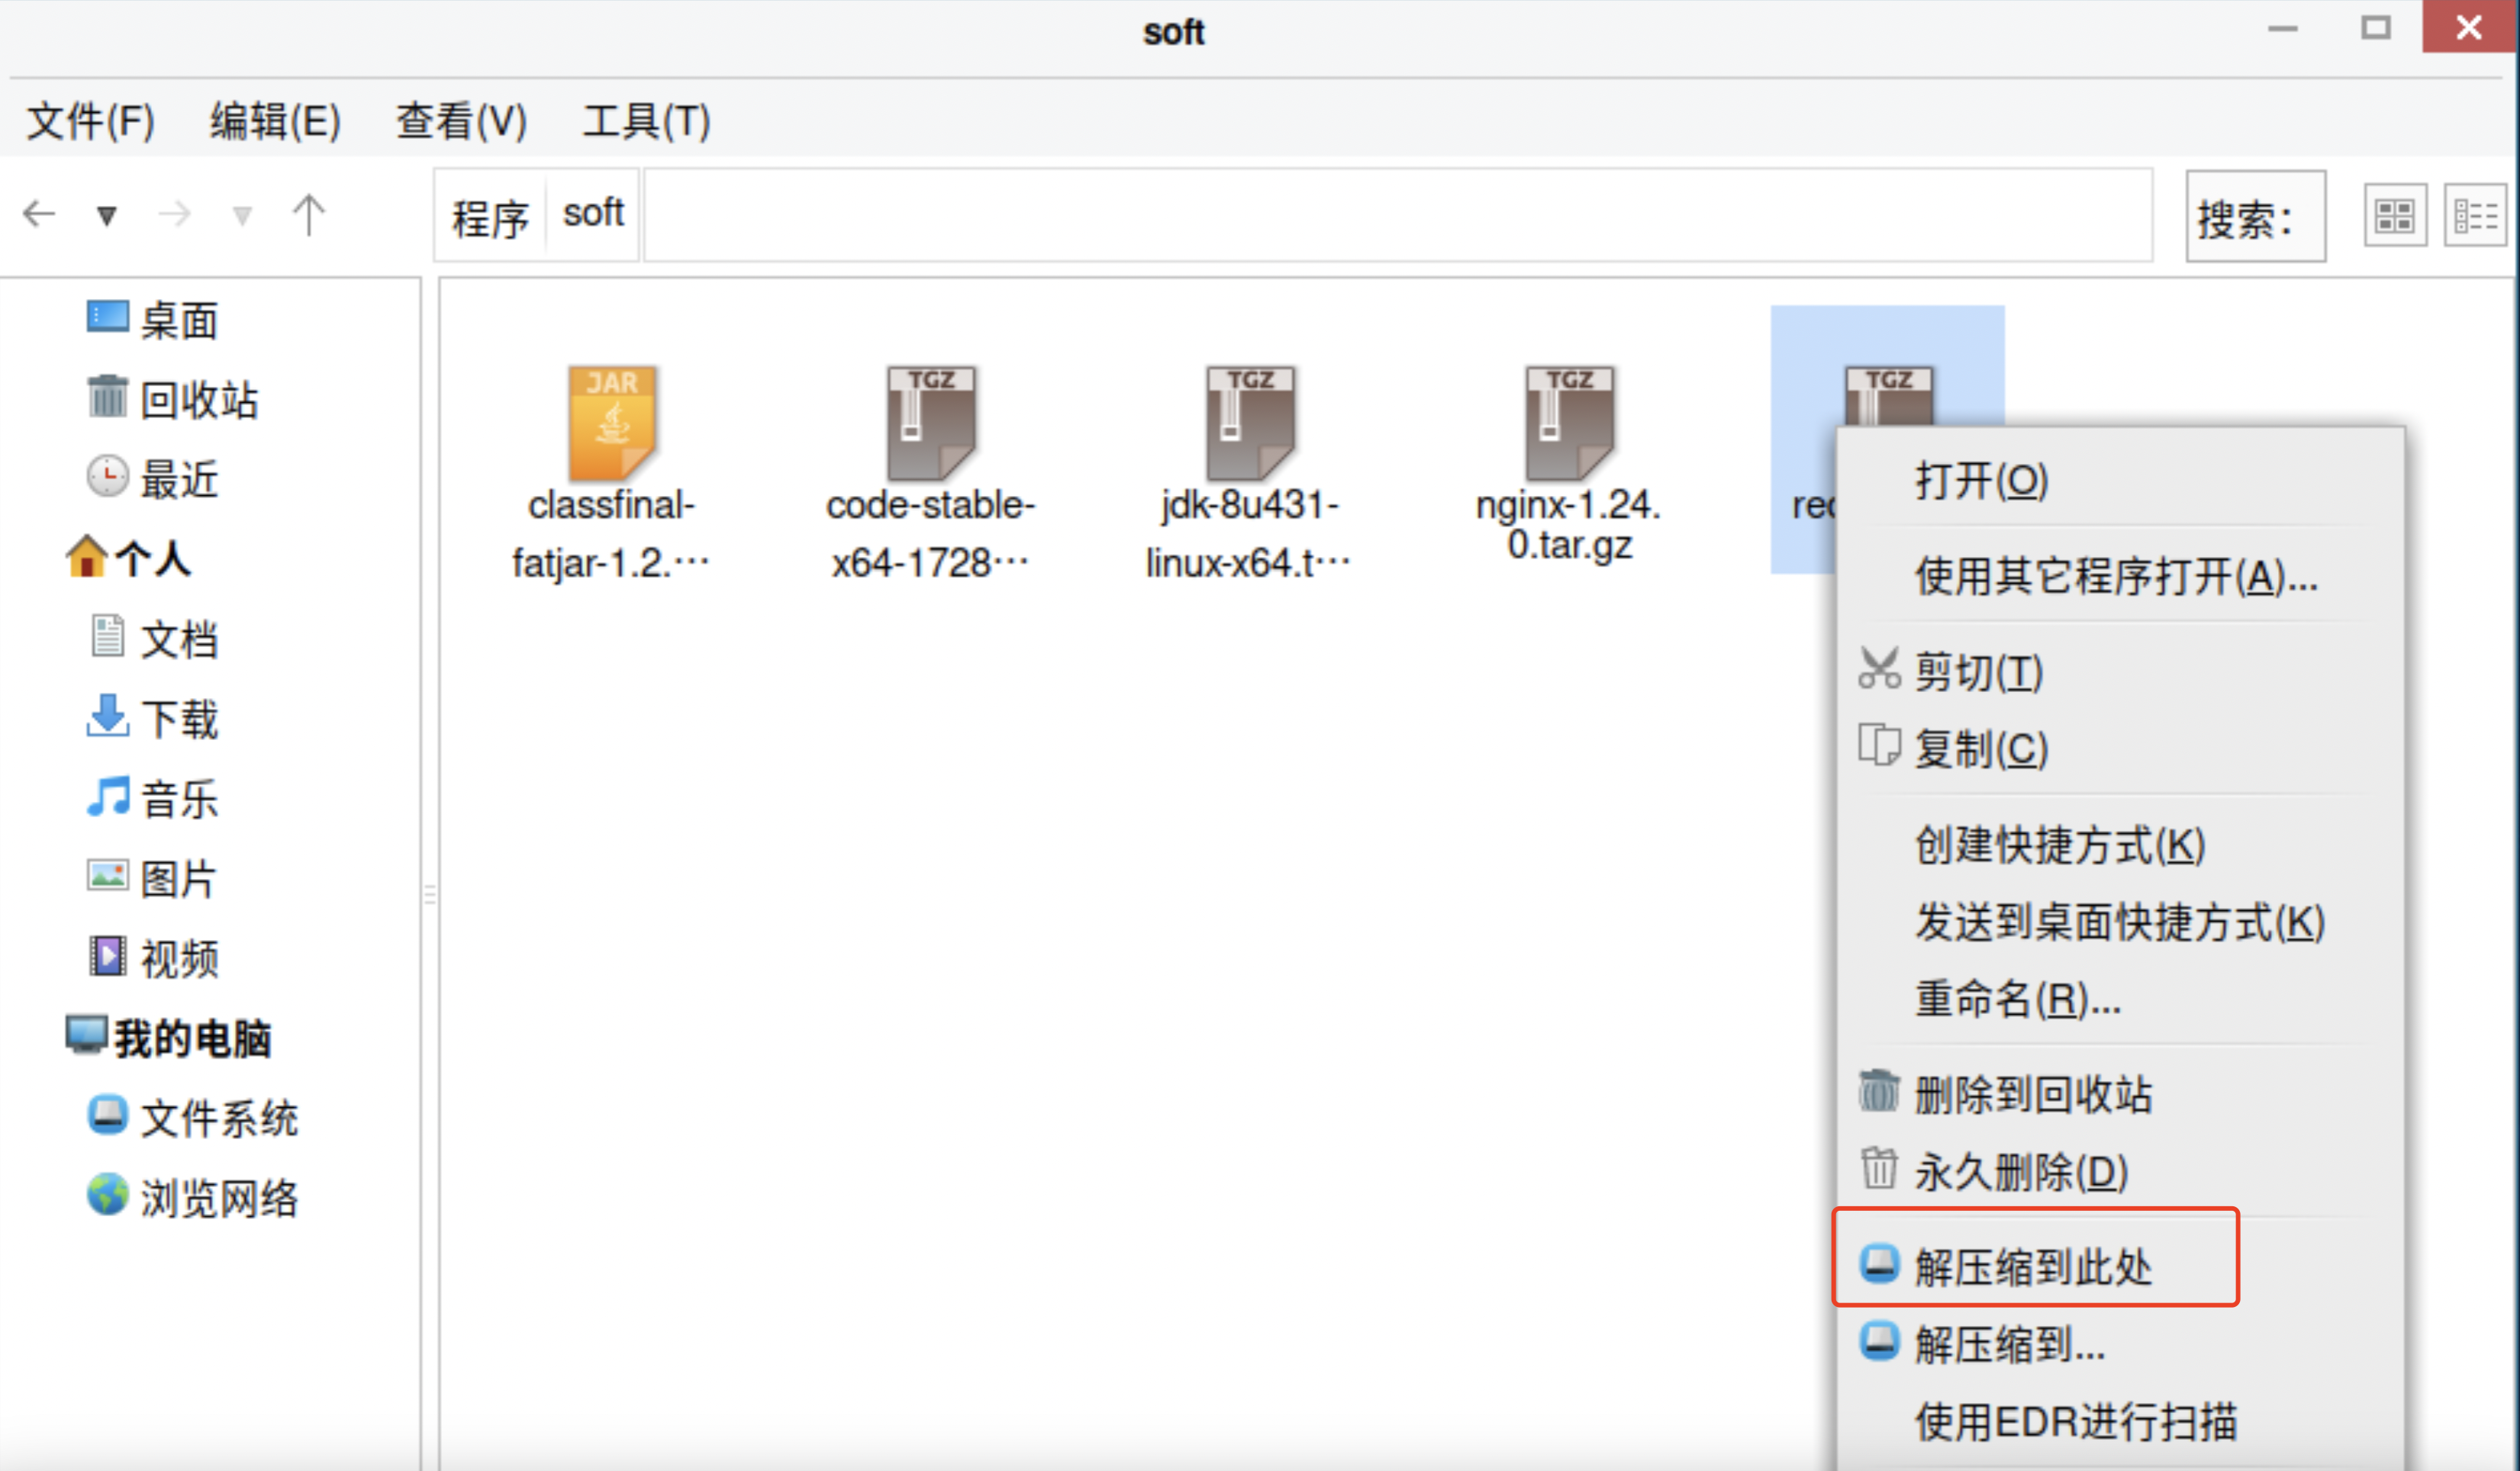This screenshot has height=1471, width=2520.
Task: Click the 程序 breadcrumb link
Action: point(489,215)
